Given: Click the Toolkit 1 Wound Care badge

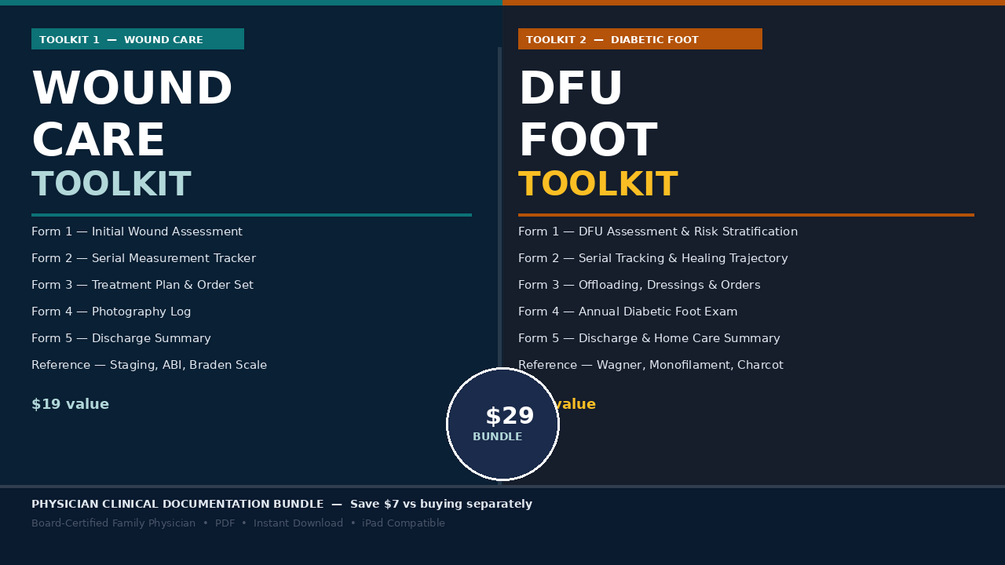Looking at the screenshot, I should tap(137, 39).
